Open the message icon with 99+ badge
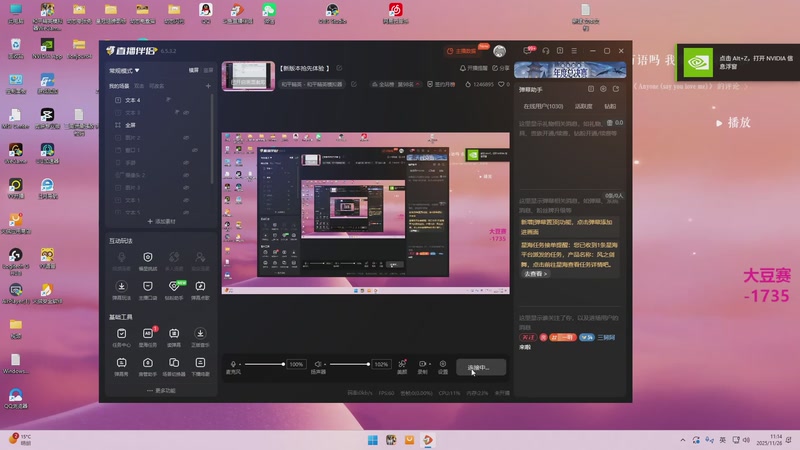Screen dimensions: 800x450 [528, 51]
